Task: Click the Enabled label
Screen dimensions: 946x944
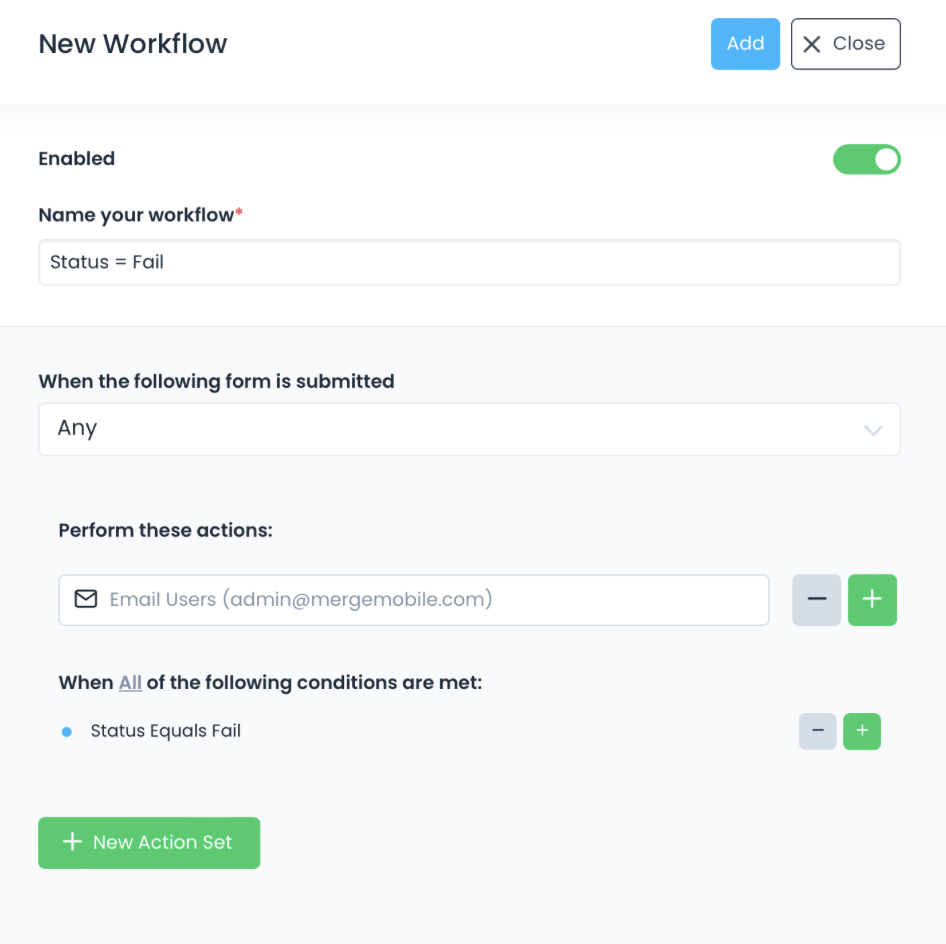Action: pos(77,158)
